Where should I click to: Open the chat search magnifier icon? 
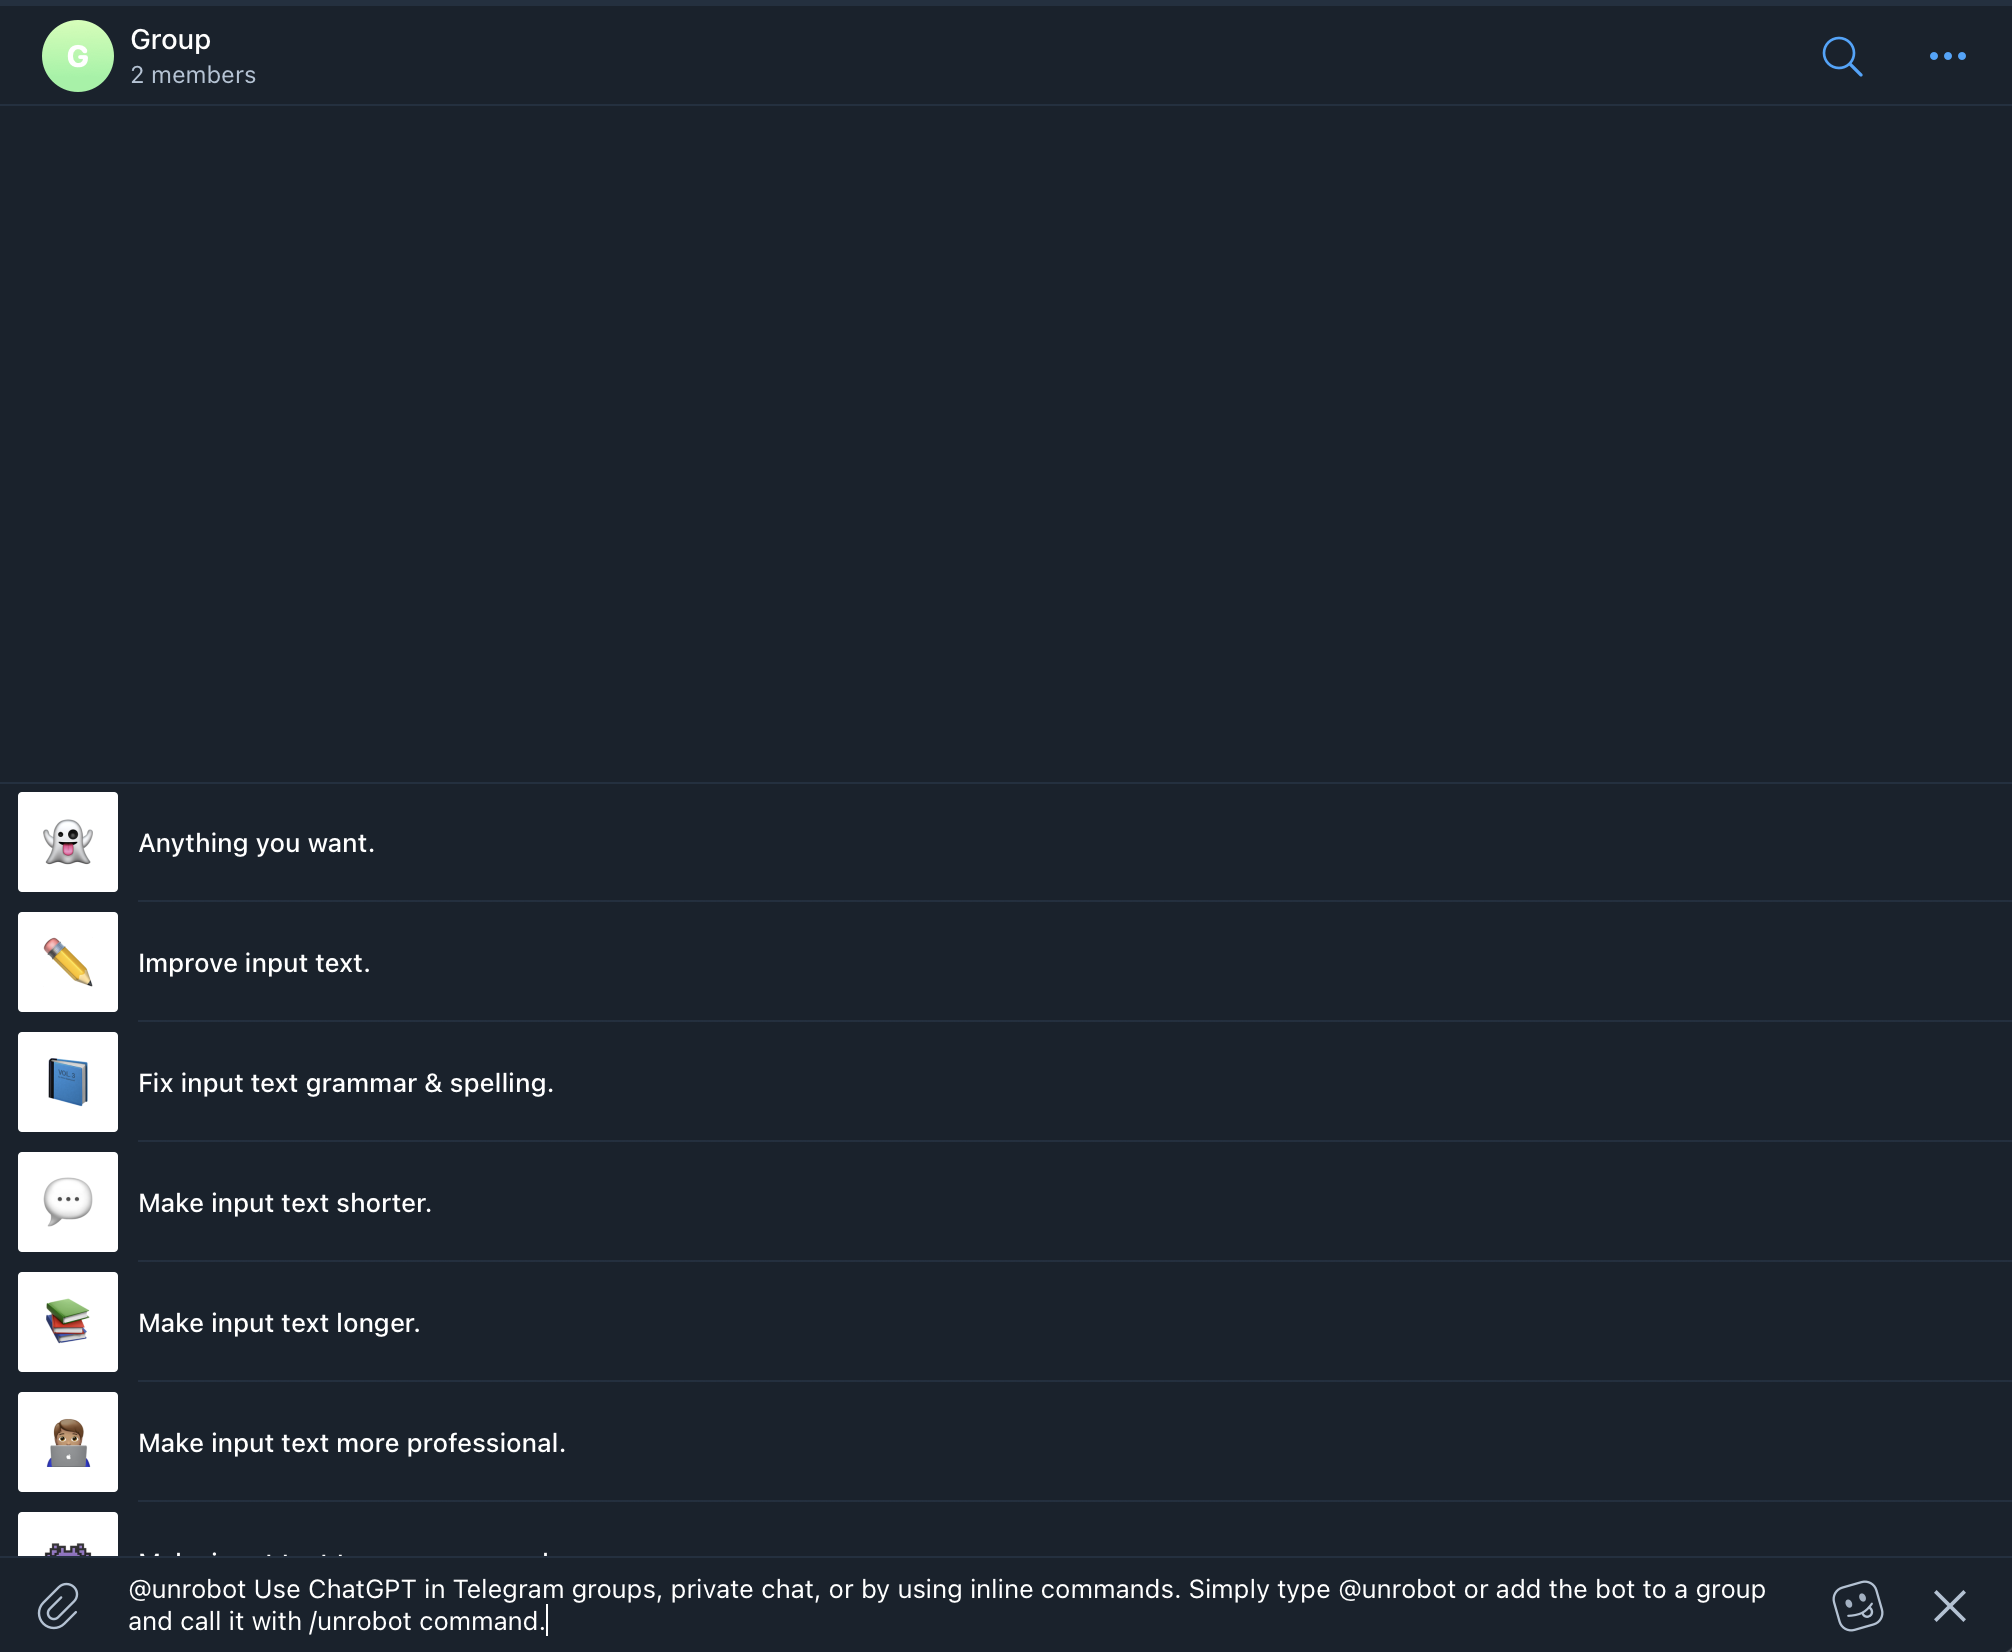[x=1842, y=57]
